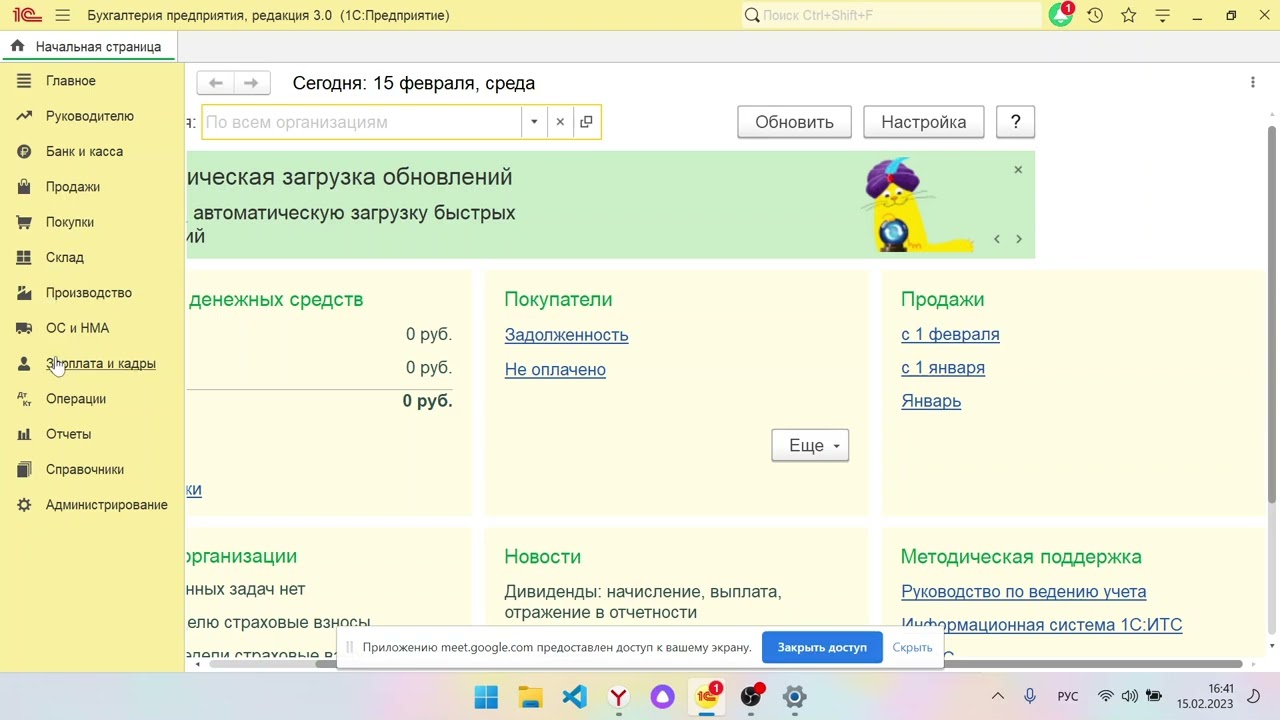1280x720 pixels.
Task: Open the history clock icon
Action: click(x=1095, y=15)
